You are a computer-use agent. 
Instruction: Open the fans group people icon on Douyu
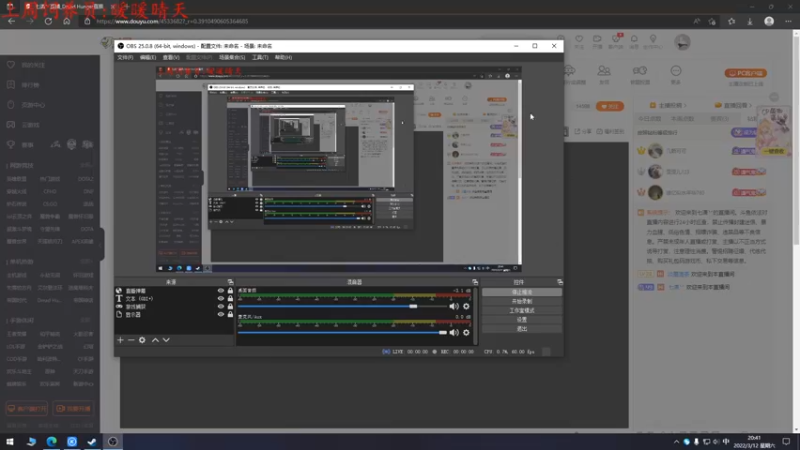(x=604, y=71)
